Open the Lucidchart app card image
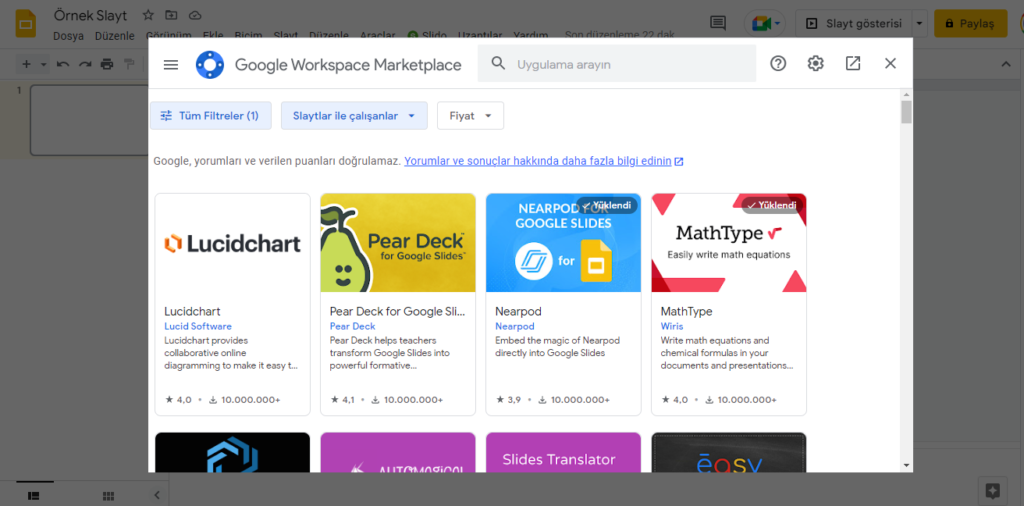Image resolution: width=1024 pixels, height=506 pixels. point(232,243)
